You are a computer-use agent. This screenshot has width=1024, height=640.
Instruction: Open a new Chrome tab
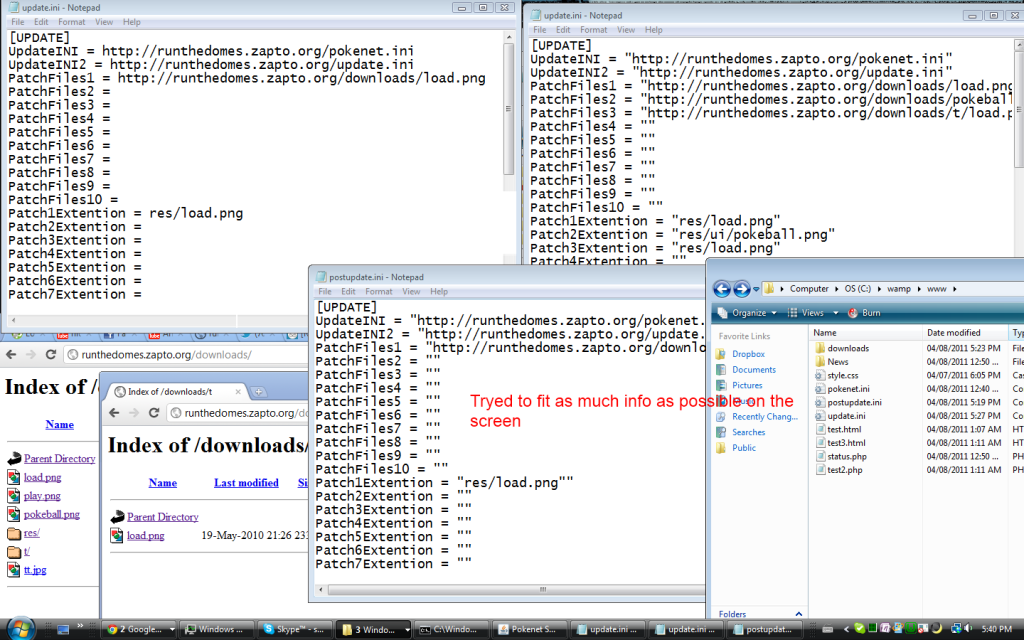point(260,391)
